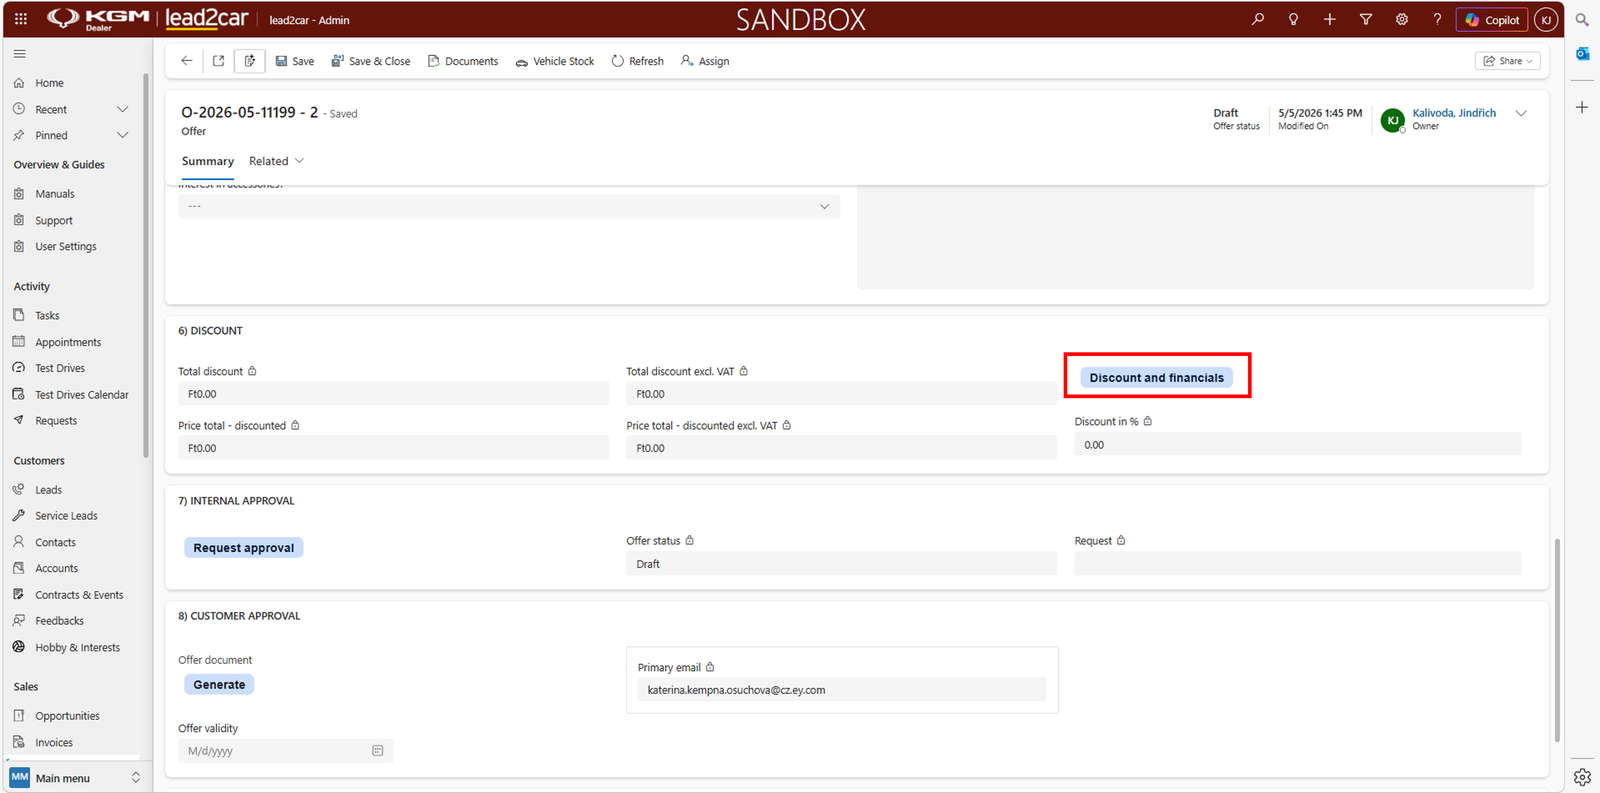Expand the Recent section in the sidebar
This screenshot has width=1600, height=793.
point(123,109)
